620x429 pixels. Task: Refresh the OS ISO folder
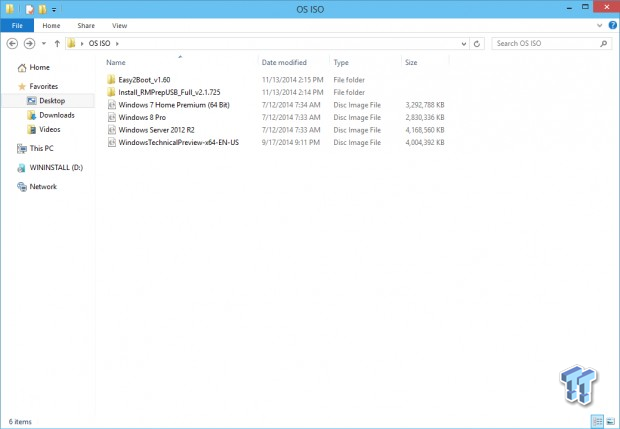[x=477, y=44]
